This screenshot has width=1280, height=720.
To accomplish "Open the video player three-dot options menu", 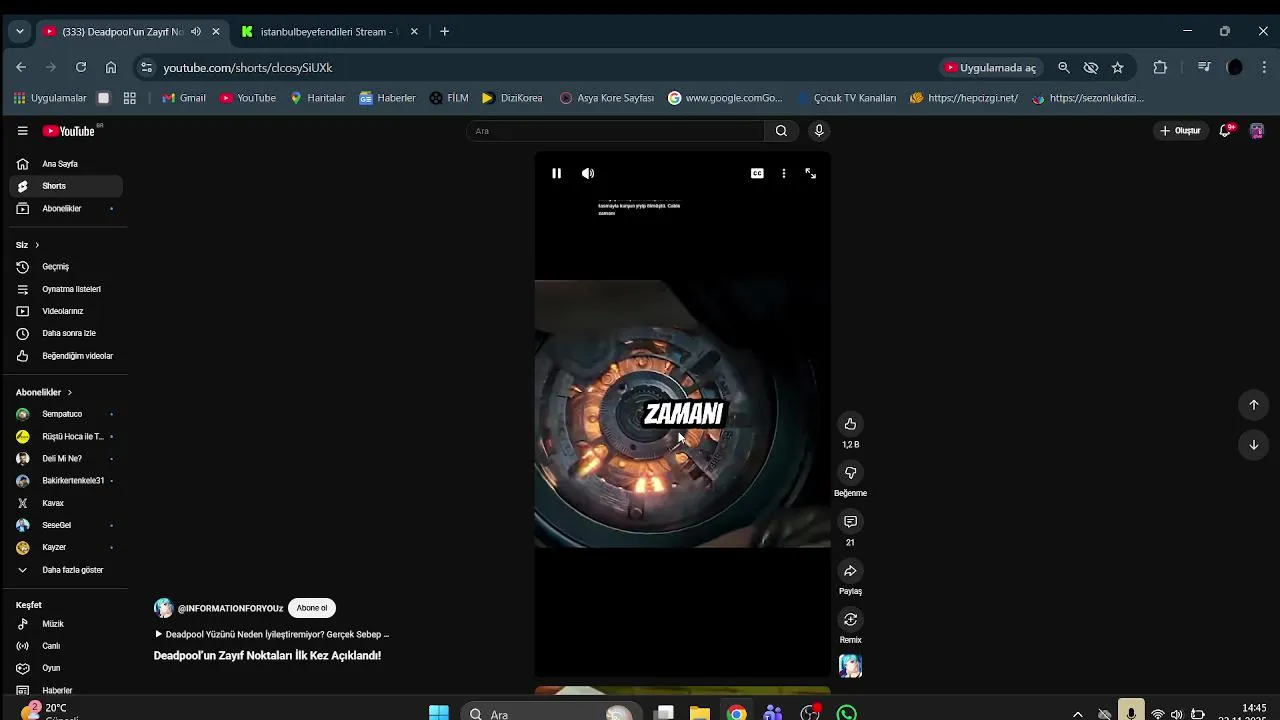I will pyautogui.click(x=784, y=173).
